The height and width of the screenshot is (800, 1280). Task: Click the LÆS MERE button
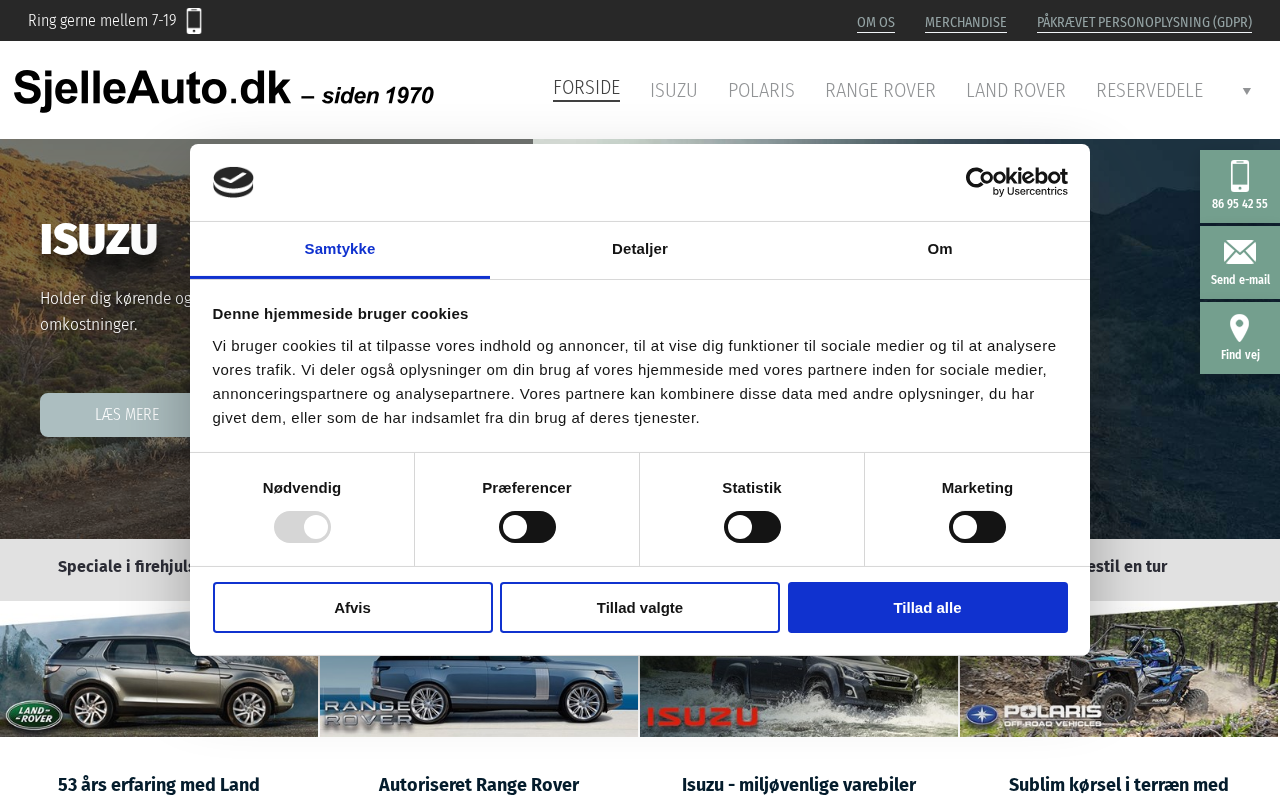pos(127,415)
